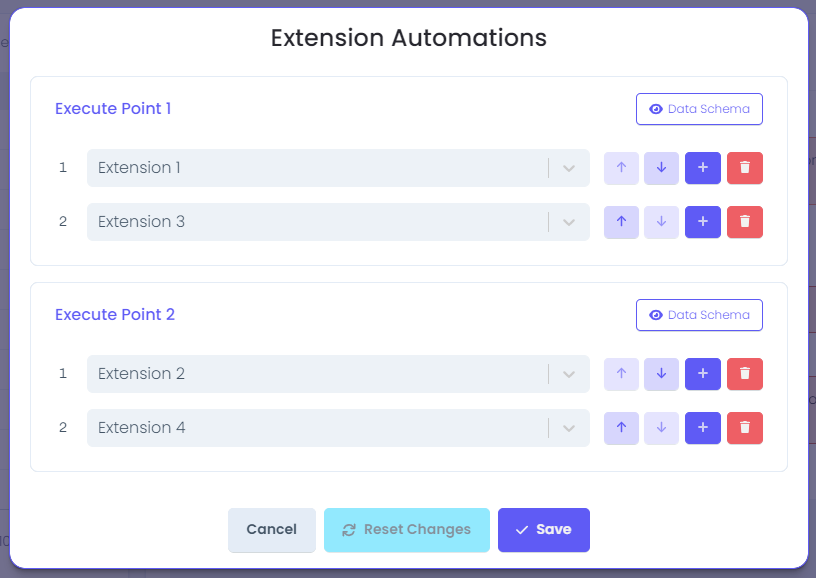Add a row after Extension 4
Viewport: 816px width, 578px height.
(x=703, y=428)
